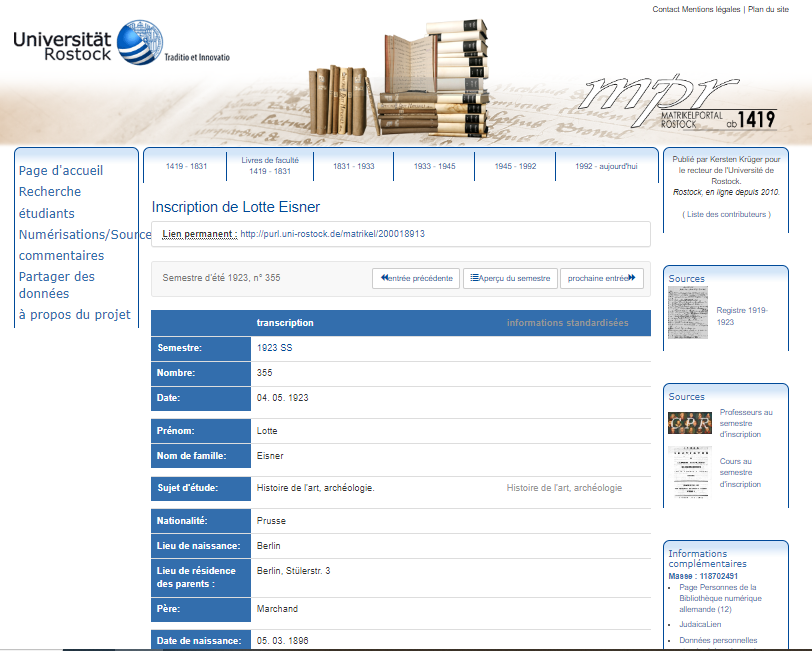Click the Semestre value 1923 SS

(274, 348)
